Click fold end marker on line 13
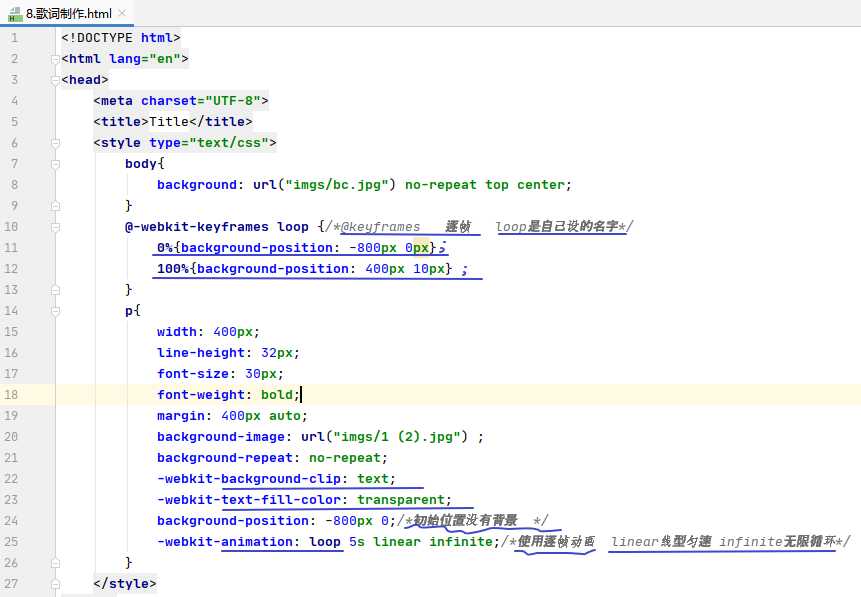This screenshot has height=597, width=861. click(x=57, y=290)
